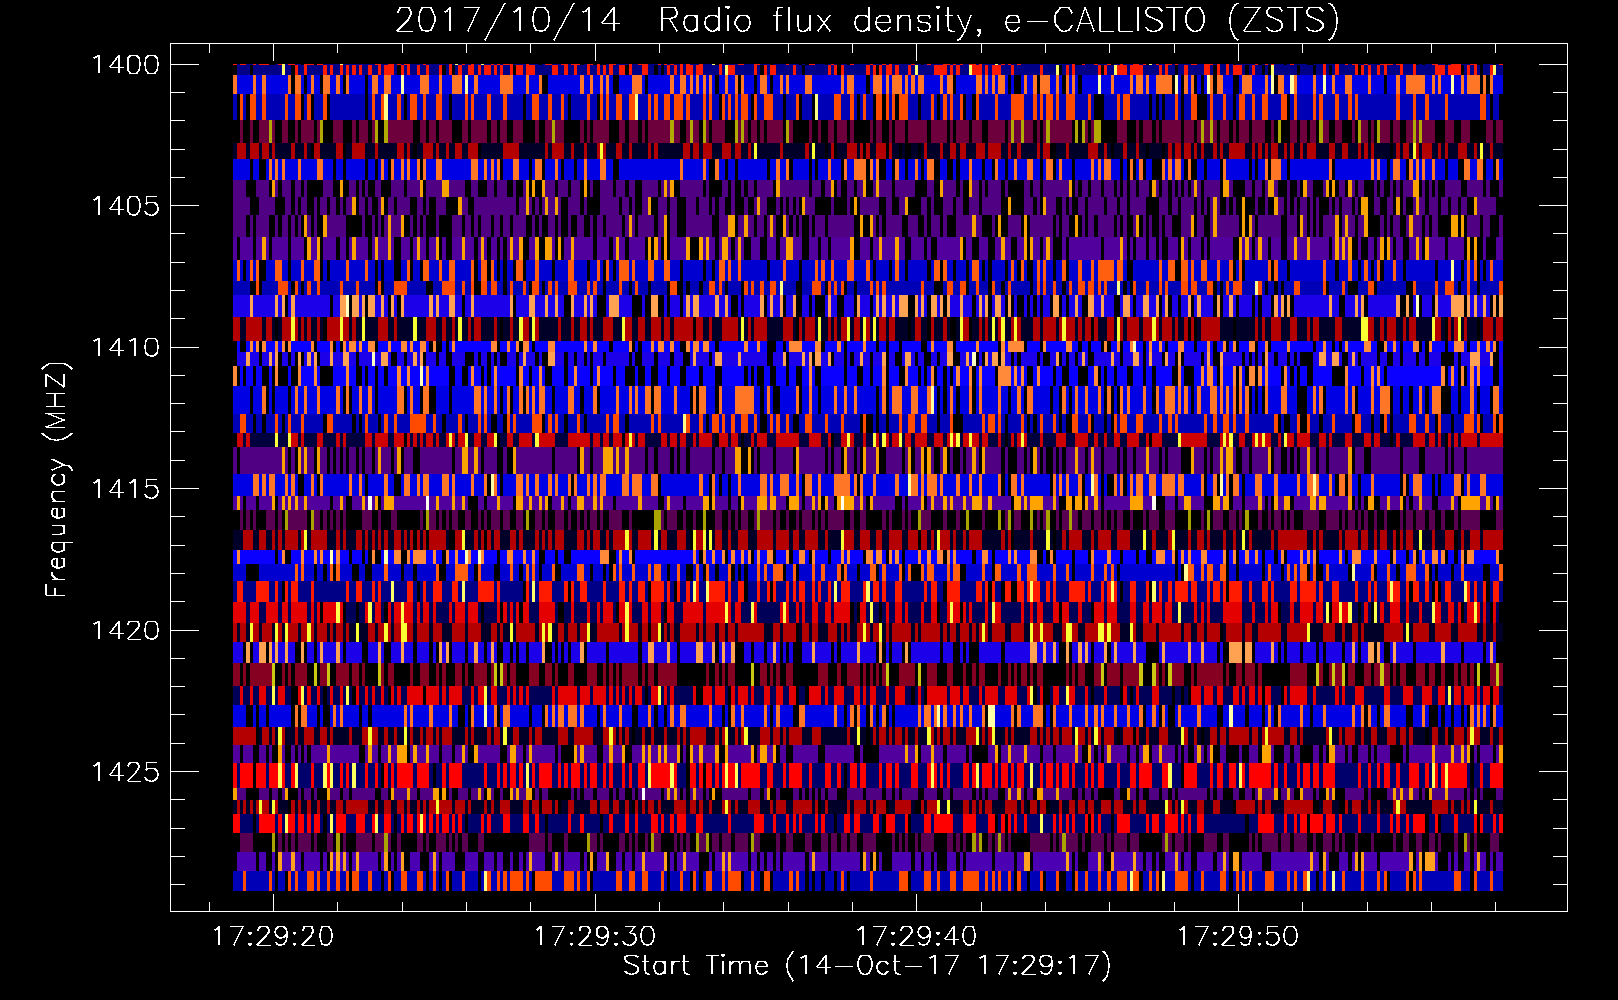1618x1000 pixels.
Task: Click the 17:29:40 time tick label
Action: click(x=916, y=937)
